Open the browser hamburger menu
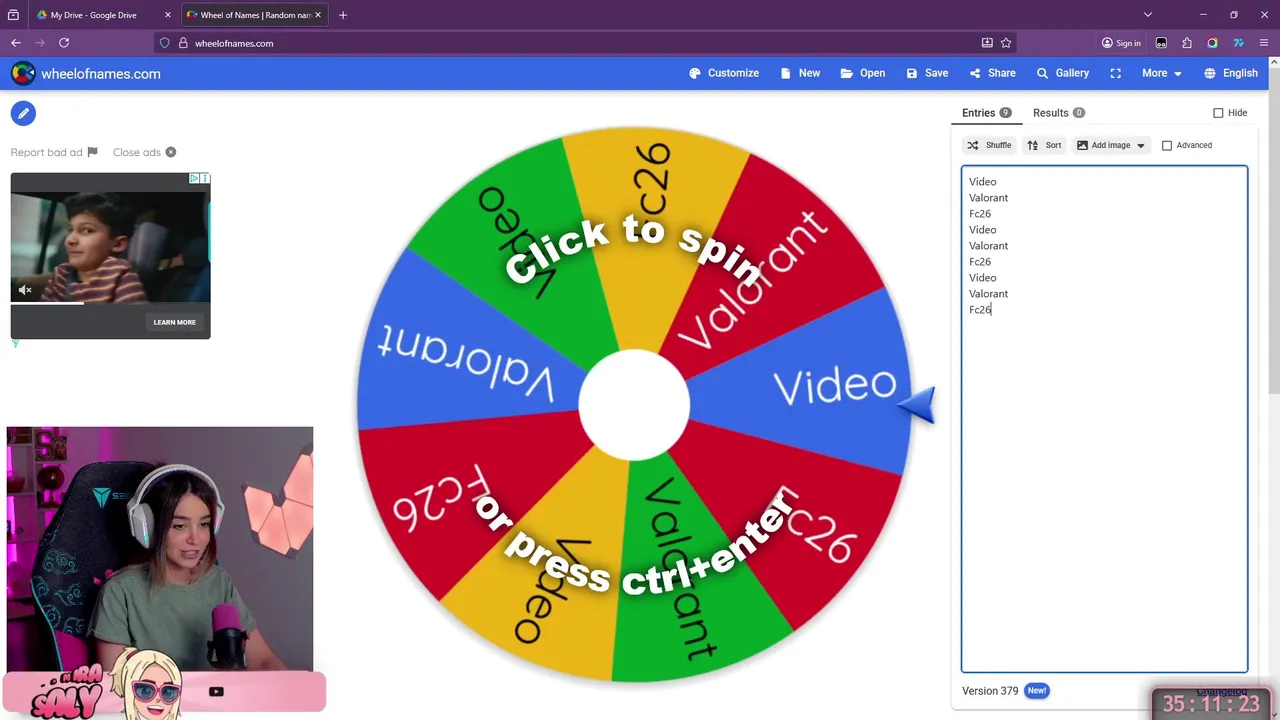 coord(1264,43)
